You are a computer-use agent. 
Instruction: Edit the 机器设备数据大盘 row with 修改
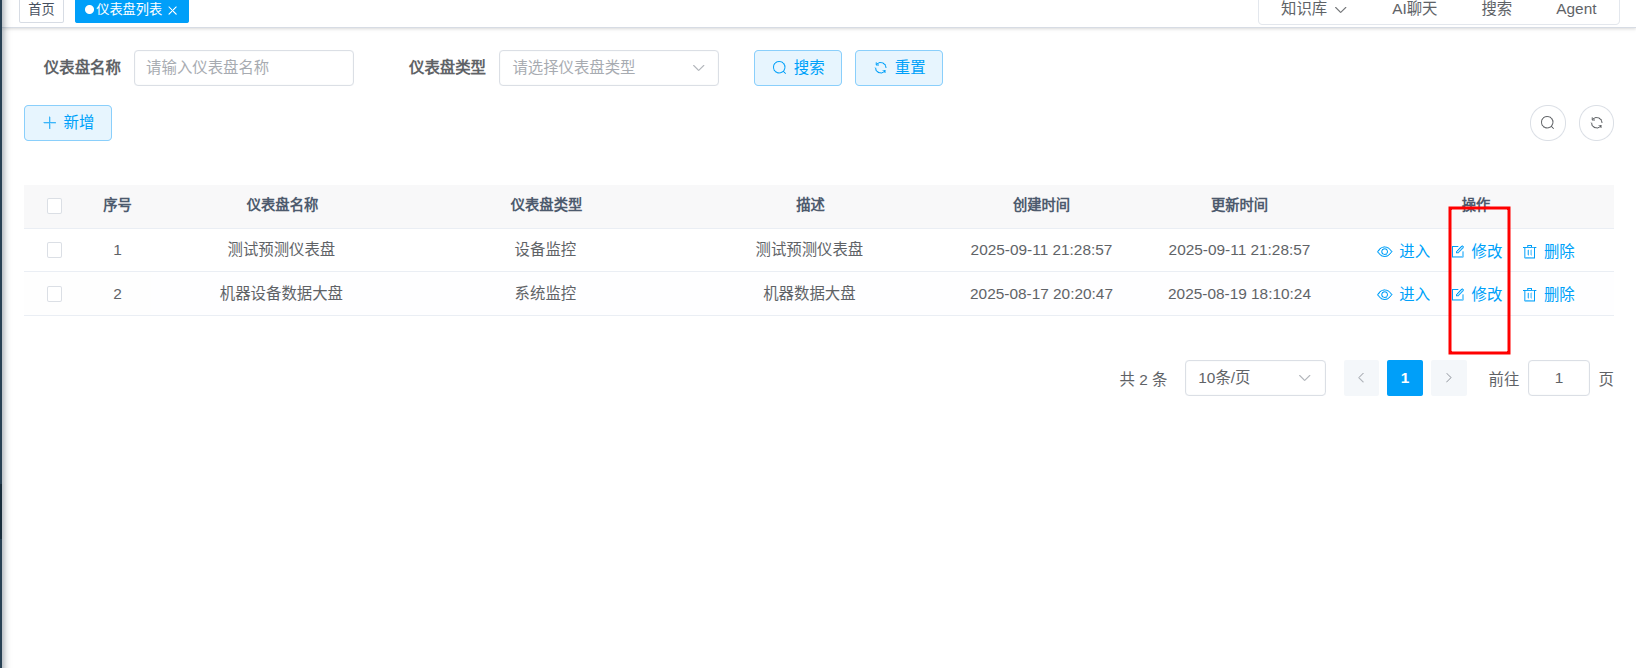click(1477, 294)
